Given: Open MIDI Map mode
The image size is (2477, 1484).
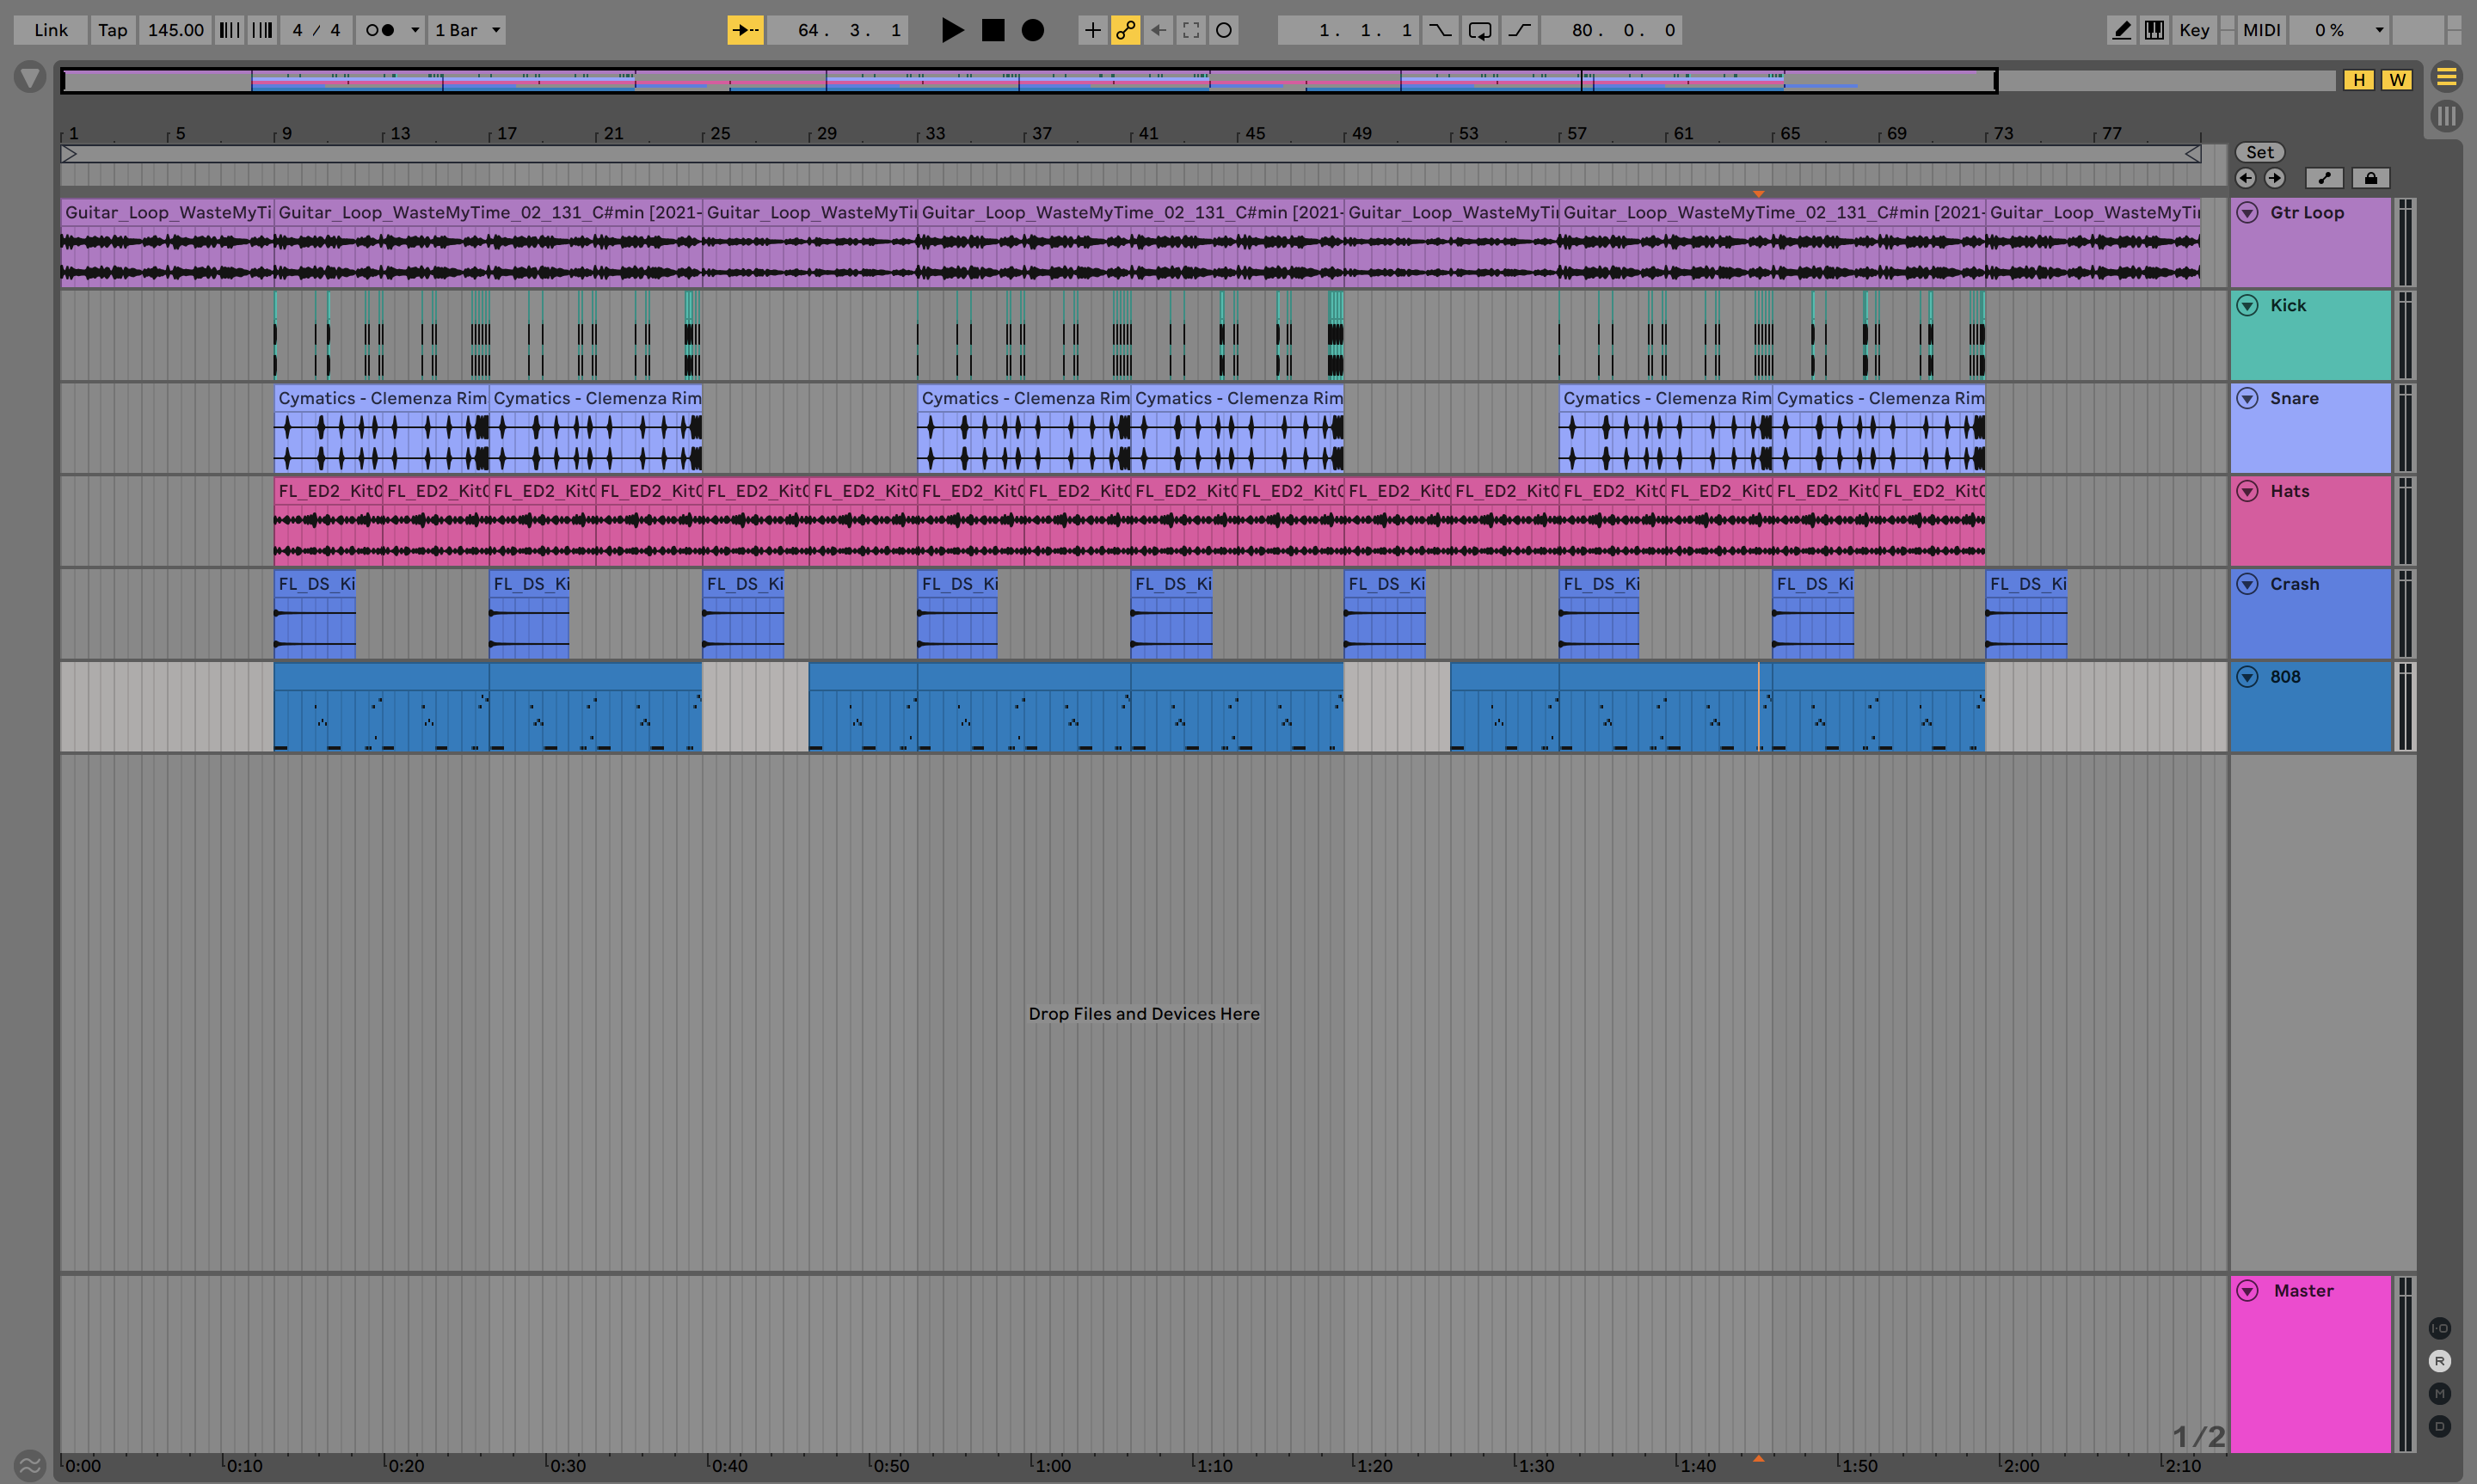Looking at the screenshot, I should pos(2262,30).
